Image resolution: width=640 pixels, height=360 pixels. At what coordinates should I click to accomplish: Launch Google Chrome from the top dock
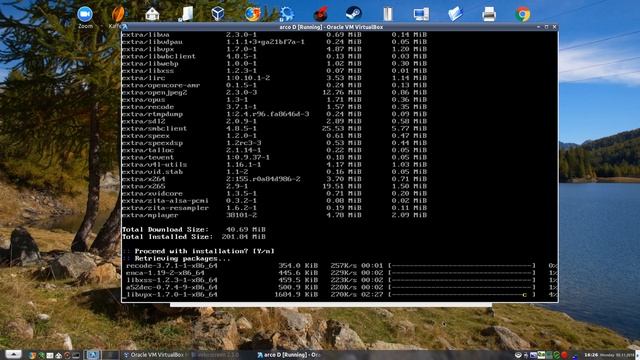coord(522,14)
